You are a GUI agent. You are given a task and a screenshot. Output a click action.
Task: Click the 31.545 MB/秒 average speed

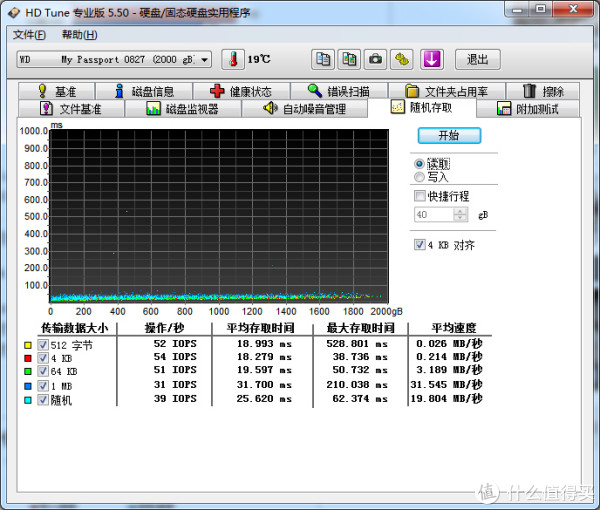[446, 384]
